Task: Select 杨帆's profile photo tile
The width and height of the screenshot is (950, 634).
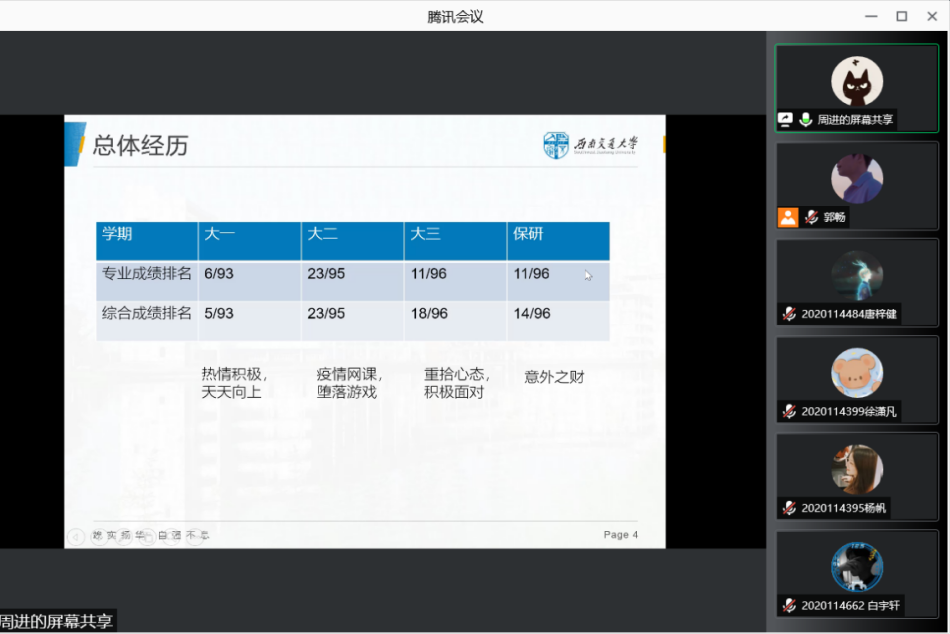Action: [857, 470]
